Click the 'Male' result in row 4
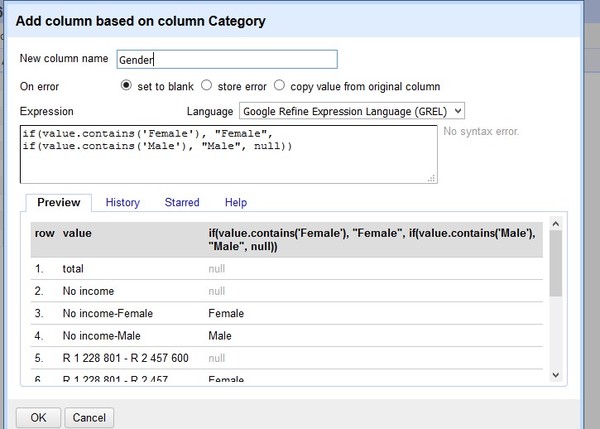This screenshot has height=429, width=600. click(220, 336)
